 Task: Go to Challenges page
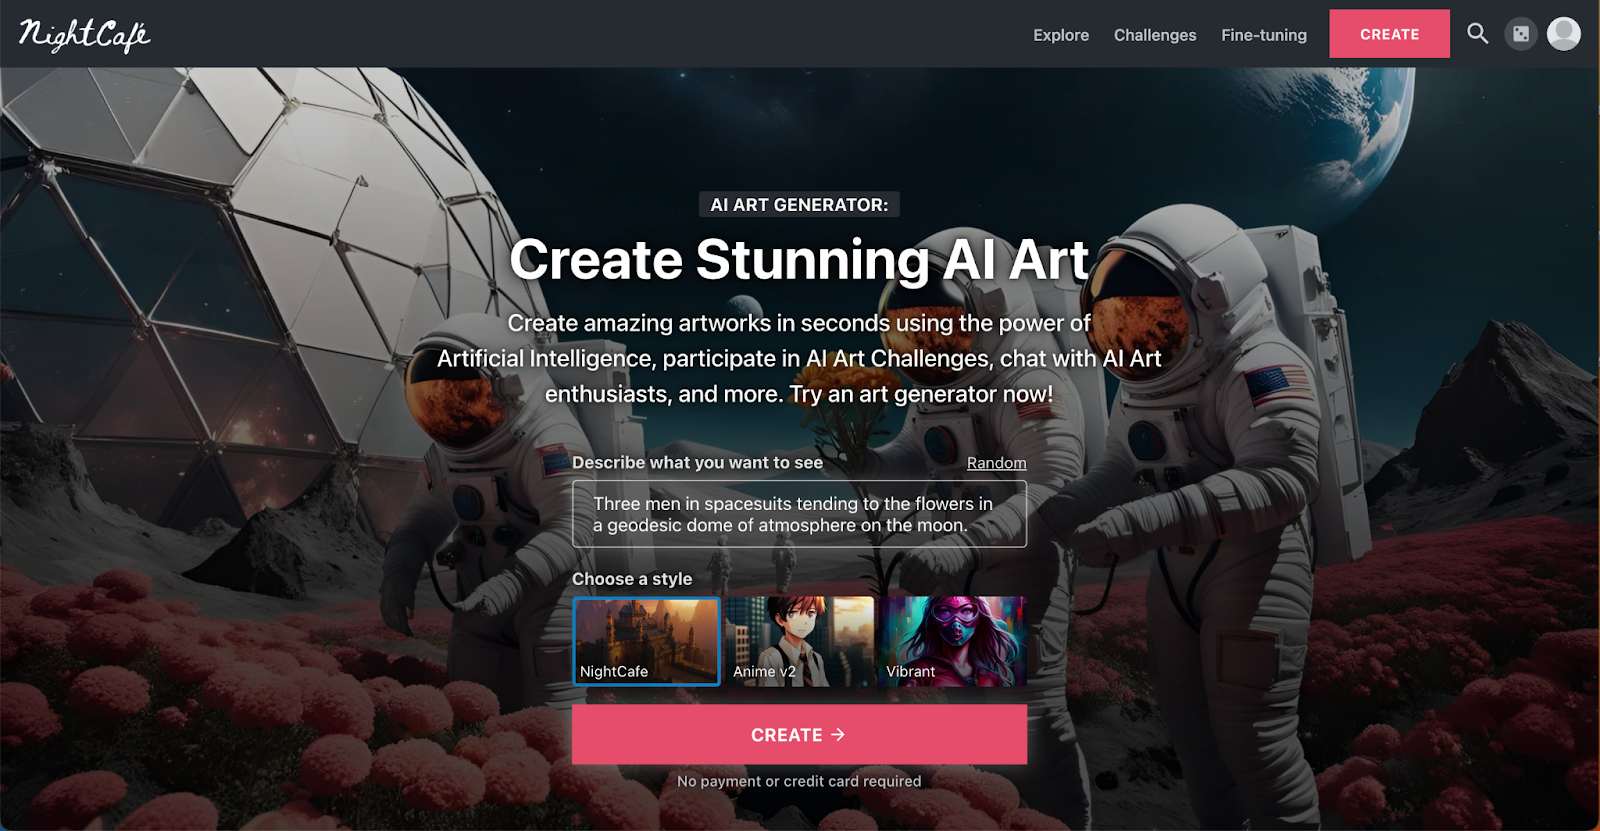click(x=1155, y=35)
